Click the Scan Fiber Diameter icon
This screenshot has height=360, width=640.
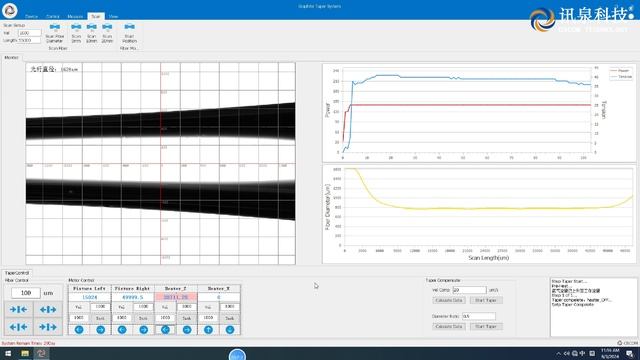[54, 33]
